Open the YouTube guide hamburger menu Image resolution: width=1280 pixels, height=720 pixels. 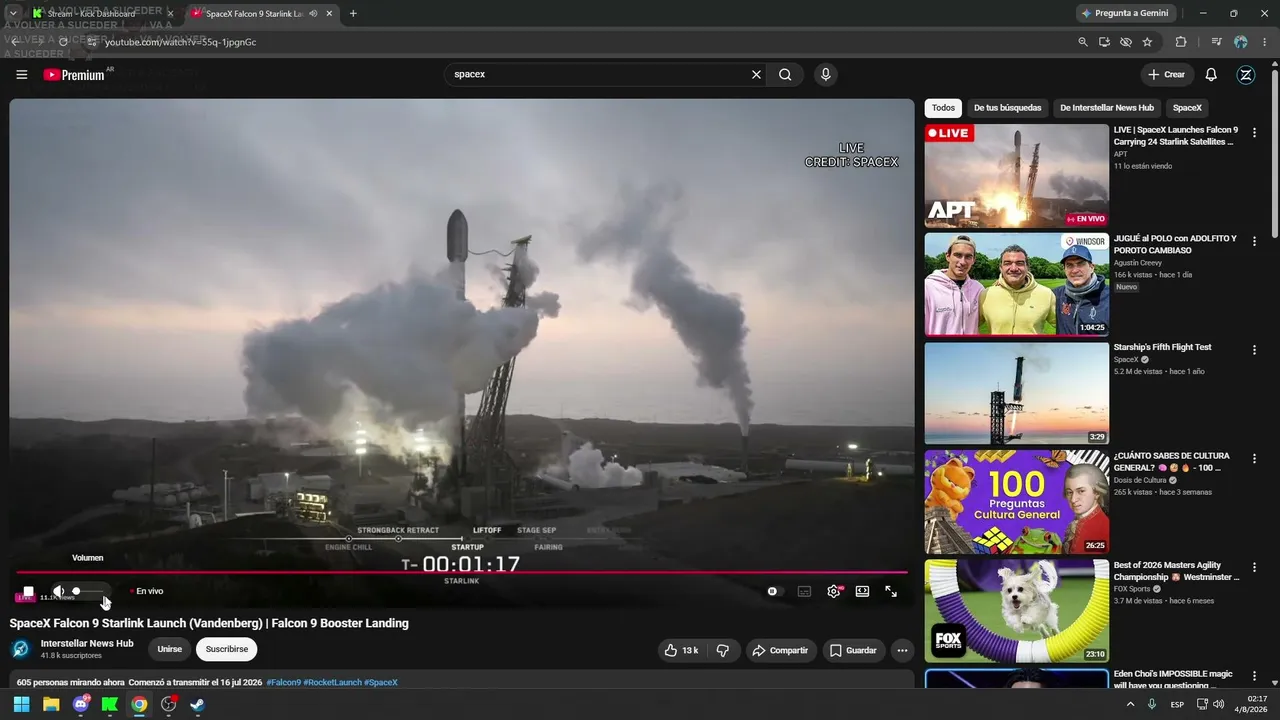22,75
